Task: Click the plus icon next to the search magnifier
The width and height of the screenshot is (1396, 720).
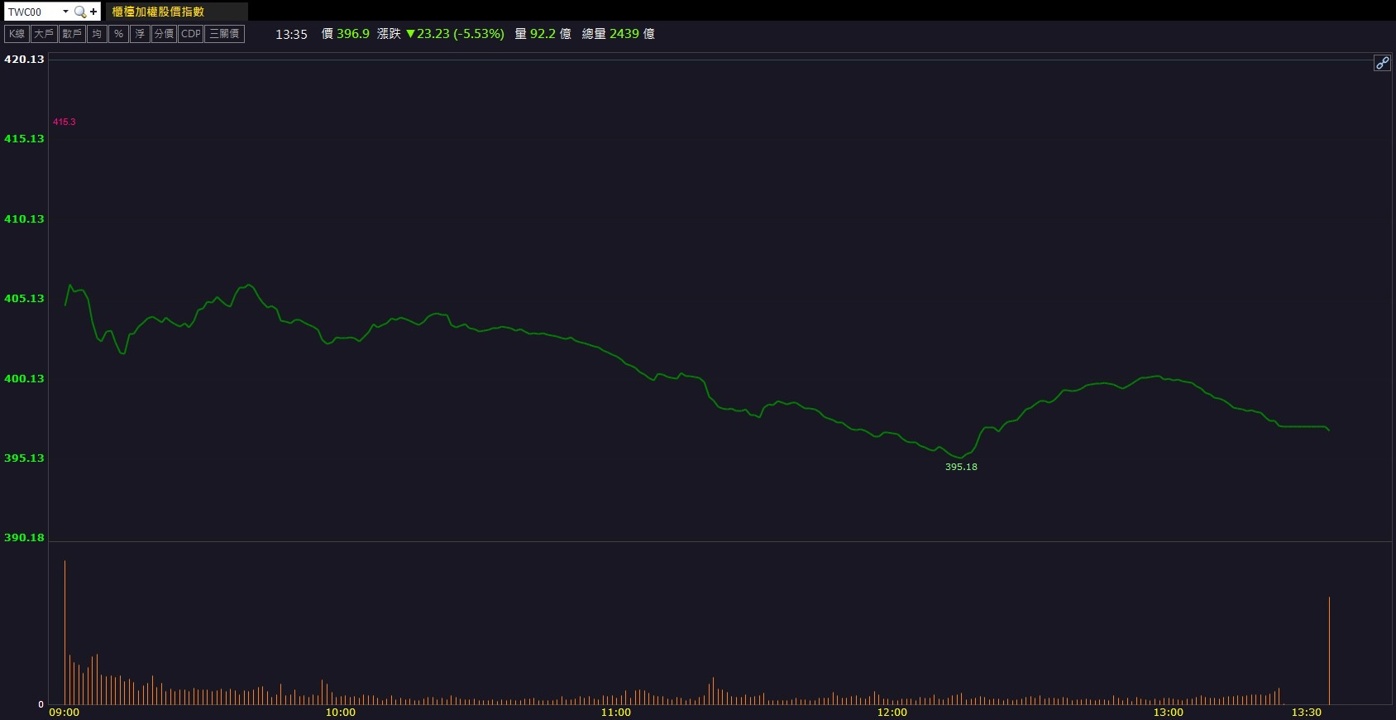Action: click(94, 12)
